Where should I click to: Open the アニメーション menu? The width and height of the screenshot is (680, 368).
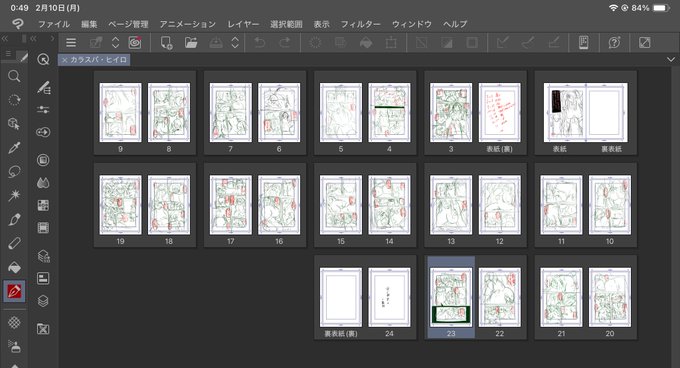pos(187,24)
